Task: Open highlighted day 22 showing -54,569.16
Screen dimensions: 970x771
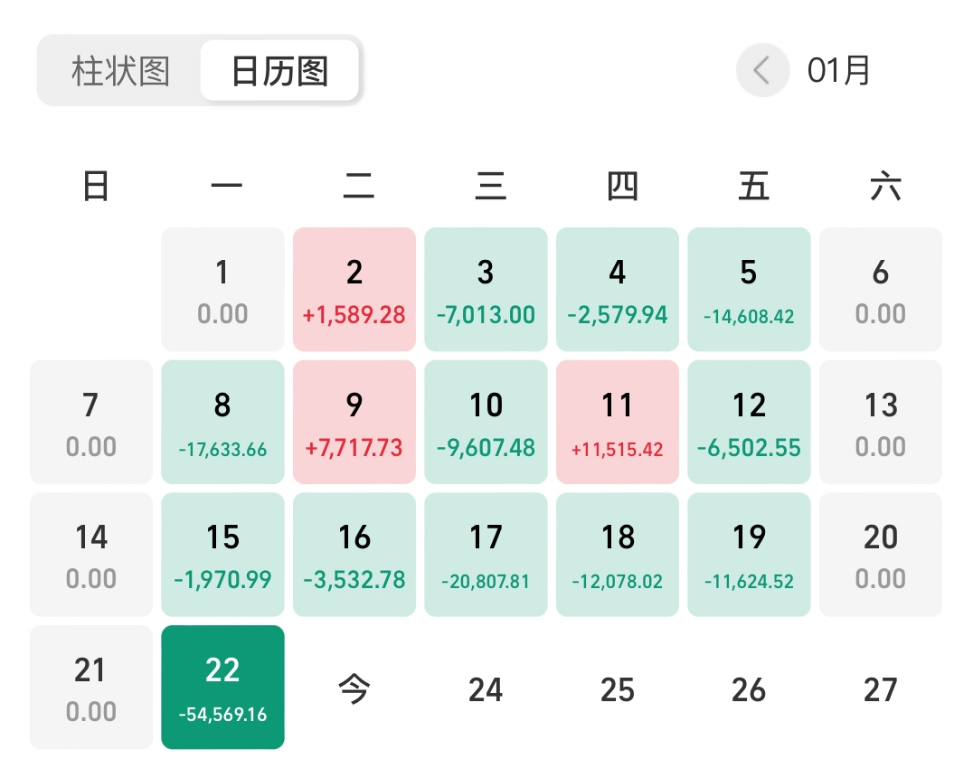Action: pyautogui.click(x=223, y=687)
